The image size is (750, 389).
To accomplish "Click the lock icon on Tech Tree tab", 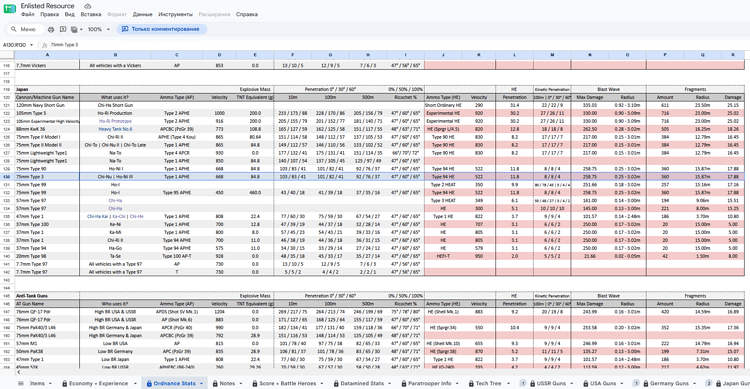I will pos(471,383).
